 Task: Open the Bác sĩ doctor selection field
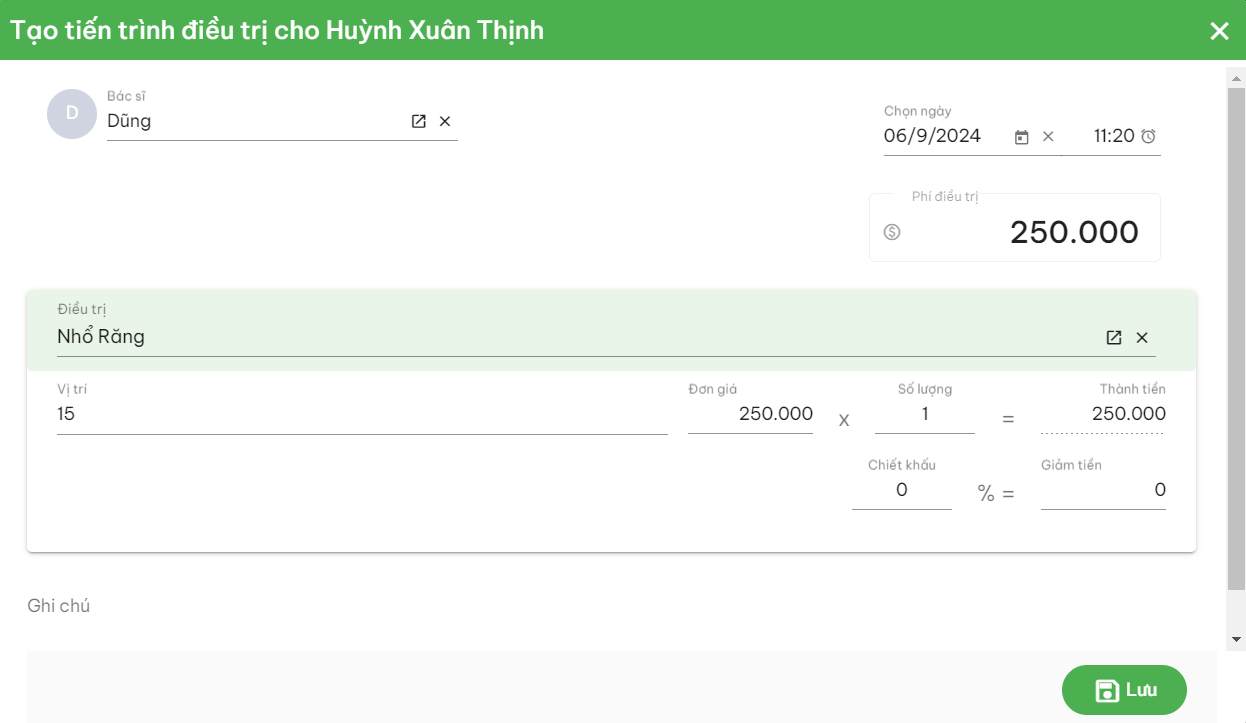250,122
